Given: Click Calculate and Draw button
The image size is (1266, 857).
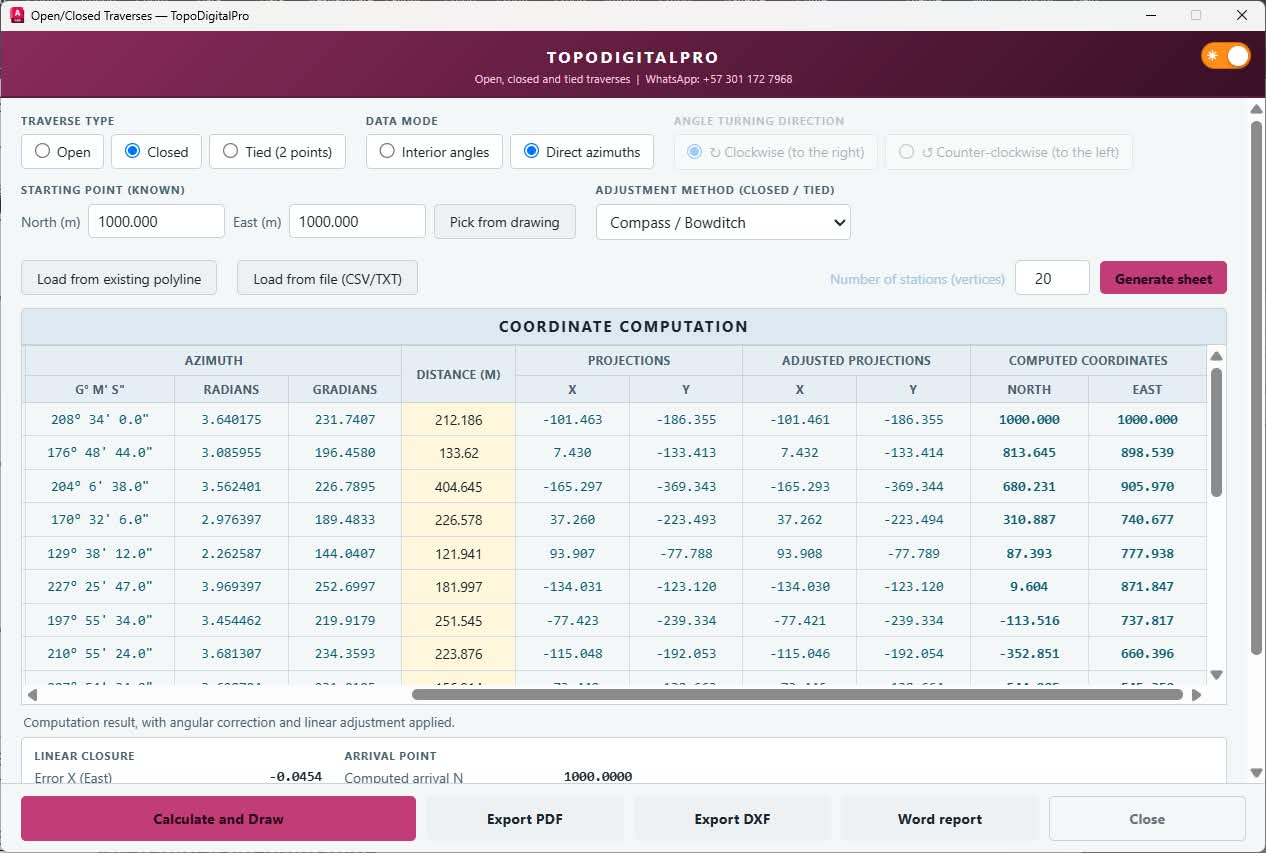Looking at the screenshot, I should [218, 818].
